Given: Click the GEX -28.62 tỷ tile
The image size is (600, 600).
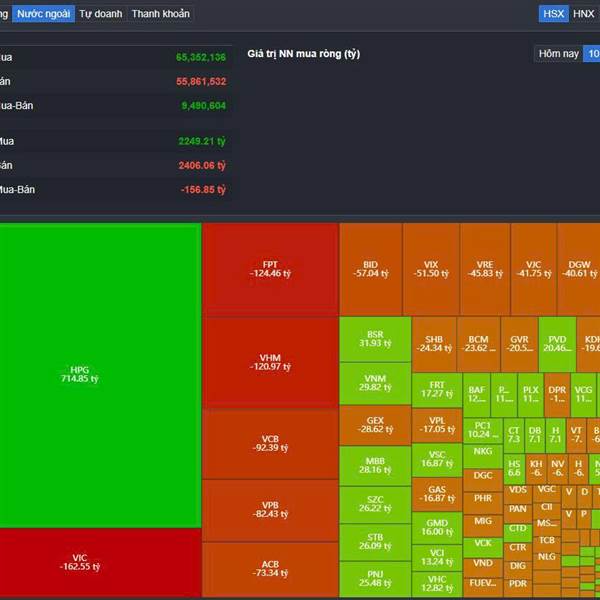Looking at the screenshot, I should click(375, 425).
